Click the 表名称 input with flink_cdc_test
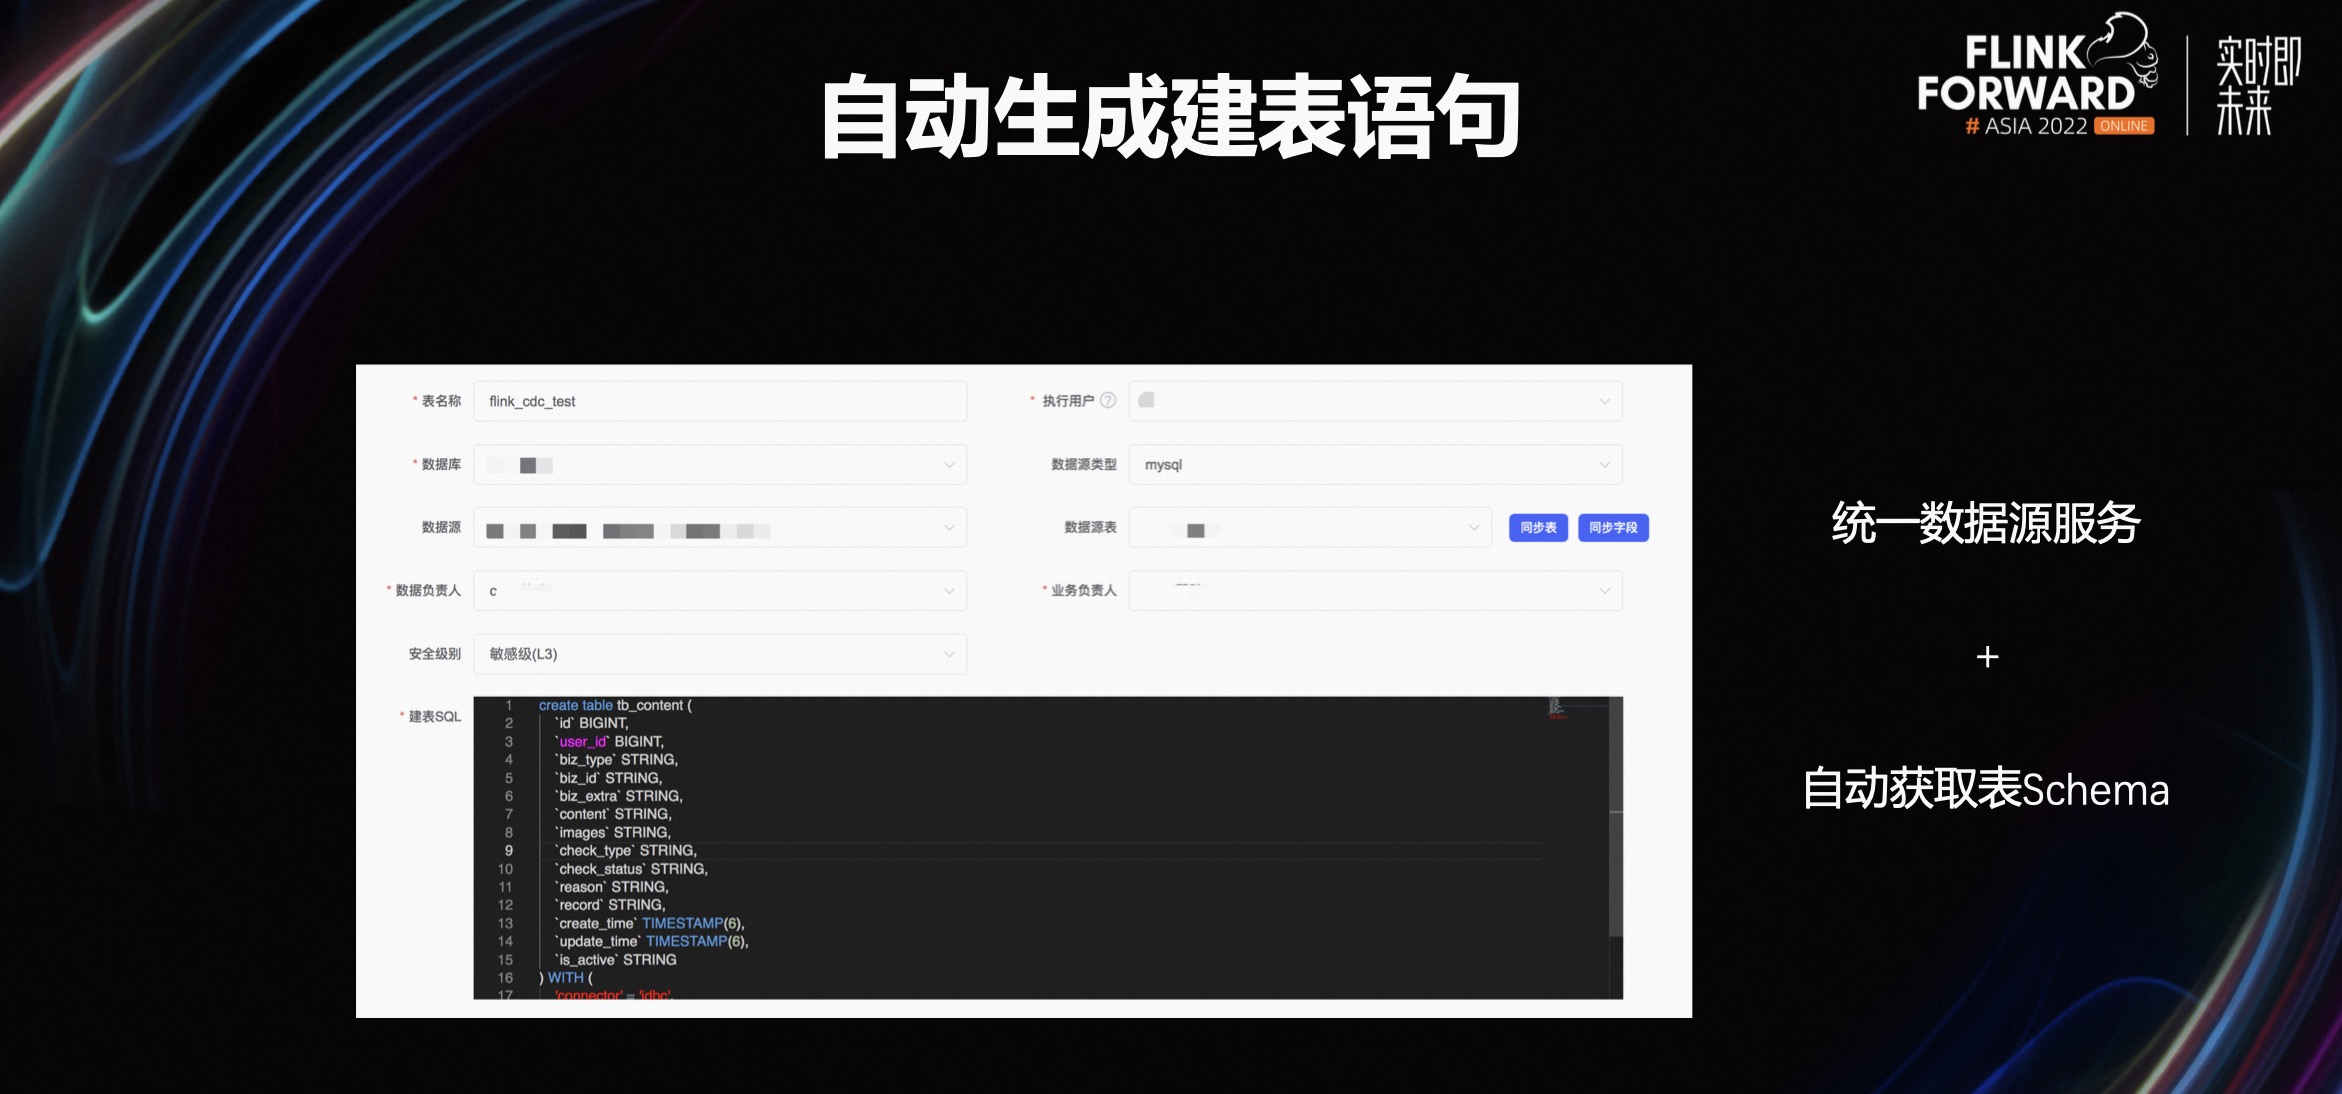Image resolution: width=2342 pixels, height=1094 pixels. [720, 401]
